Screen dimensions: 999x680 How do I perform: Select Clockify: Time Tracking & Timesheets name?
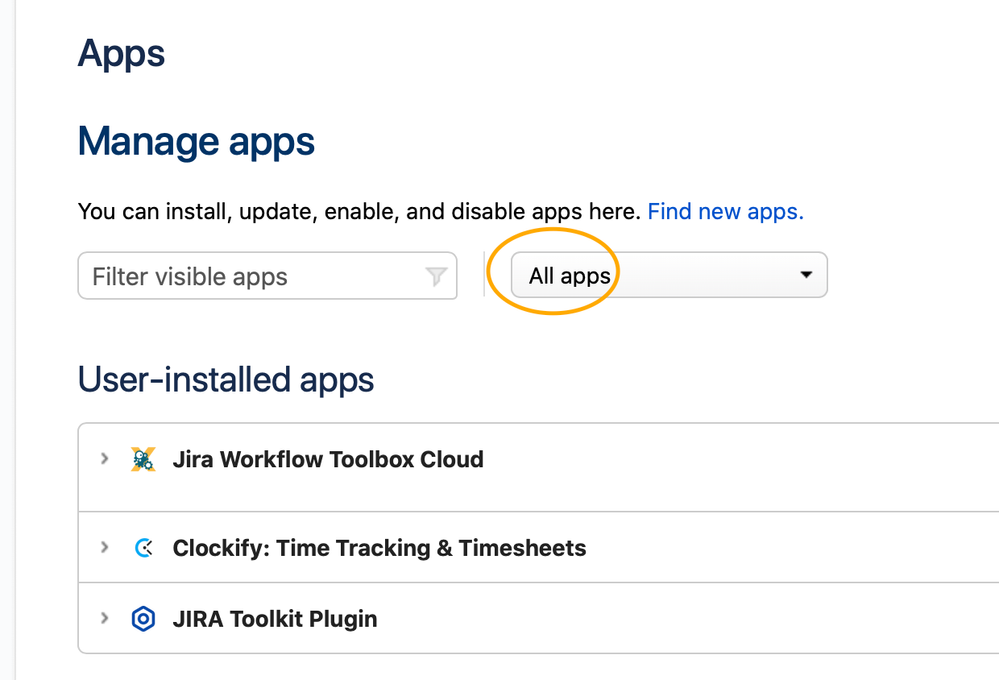point(379,548)
